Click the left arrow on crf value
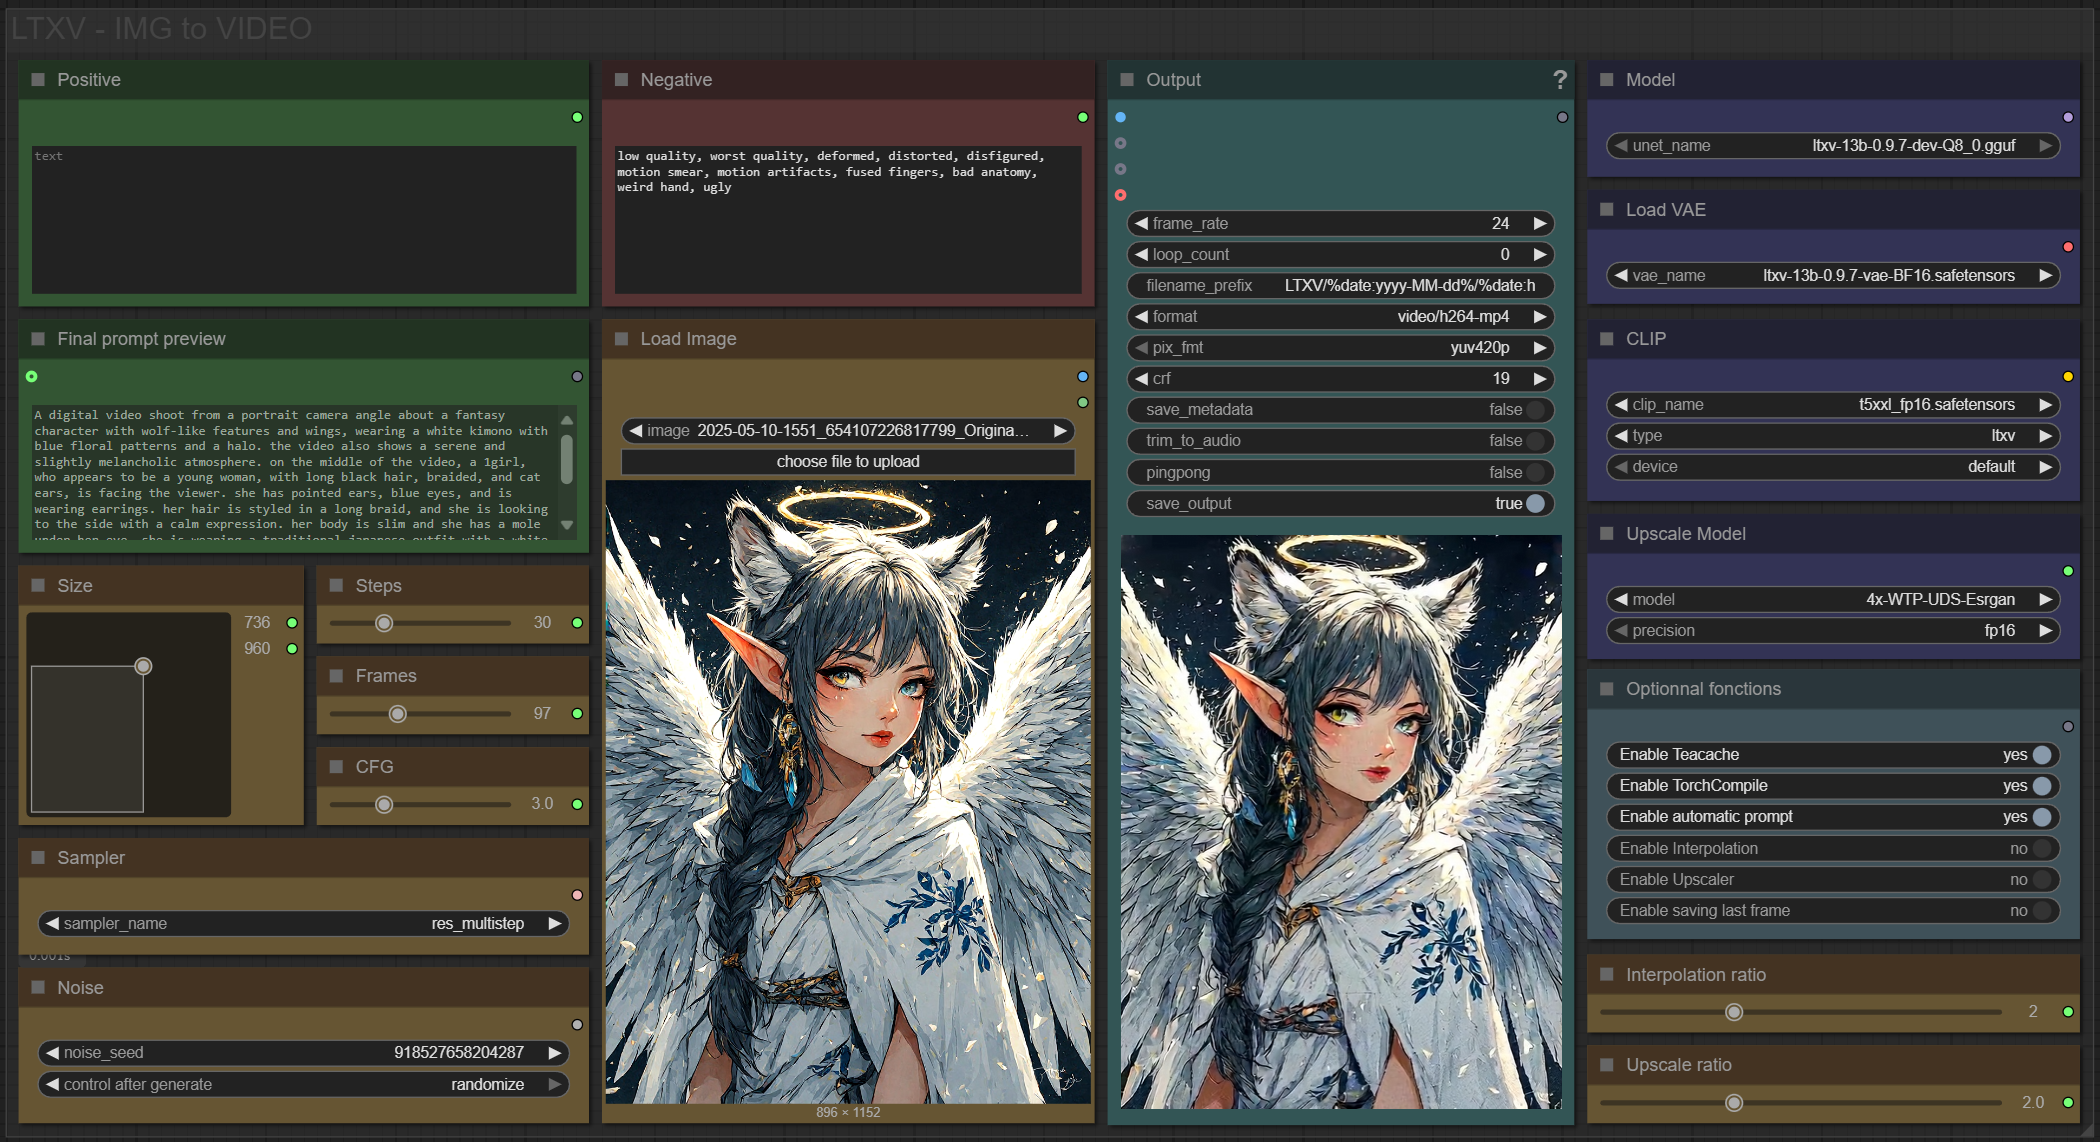The height and width of the screenshot is (1142, 2100). [1141, 378]
